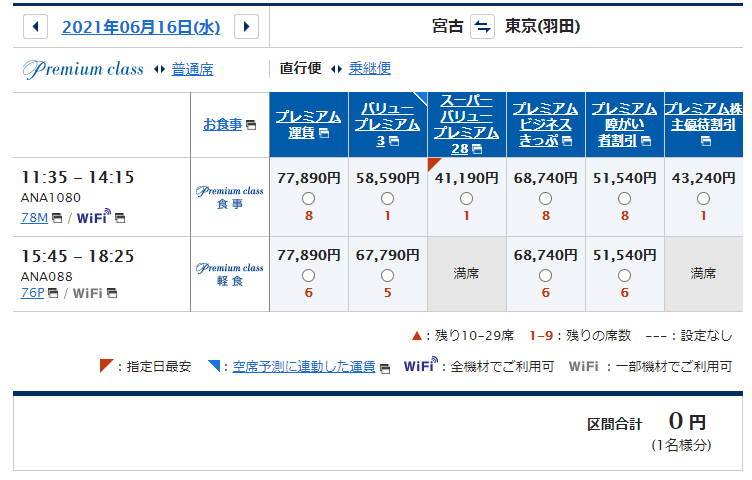Go to next day with right arrow

[247, 26]
